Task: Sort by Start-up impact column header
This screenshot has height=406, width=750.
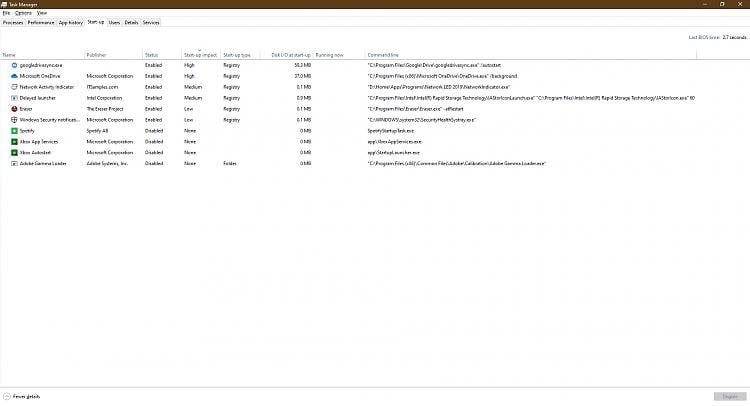Action: [201, 55]
